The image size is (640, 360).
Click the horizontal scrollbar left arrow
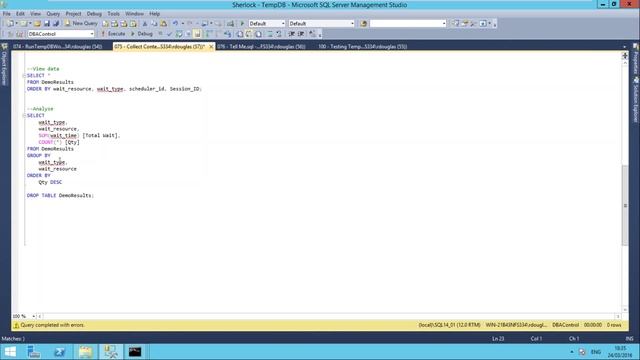pyautogui.click(x=40, y=316)
